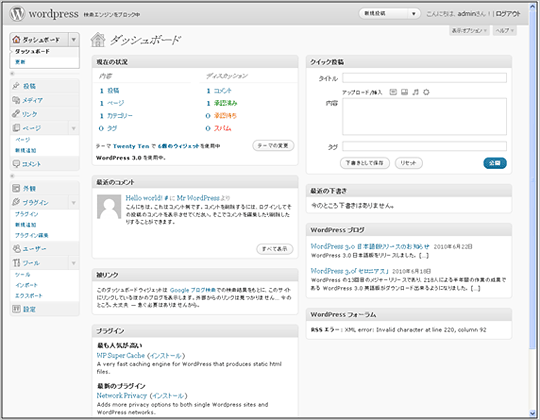Open the Add New page submenu item
The width and height of the screenshot is (540, 420).
pos(25,150)
